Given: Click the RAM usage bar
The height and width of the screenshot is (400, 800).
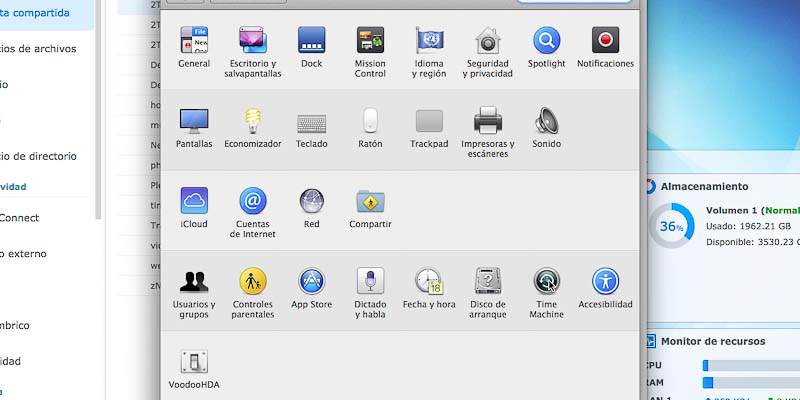Looking at the screenshot, I should pyautogui.click(x=751, y=383).
